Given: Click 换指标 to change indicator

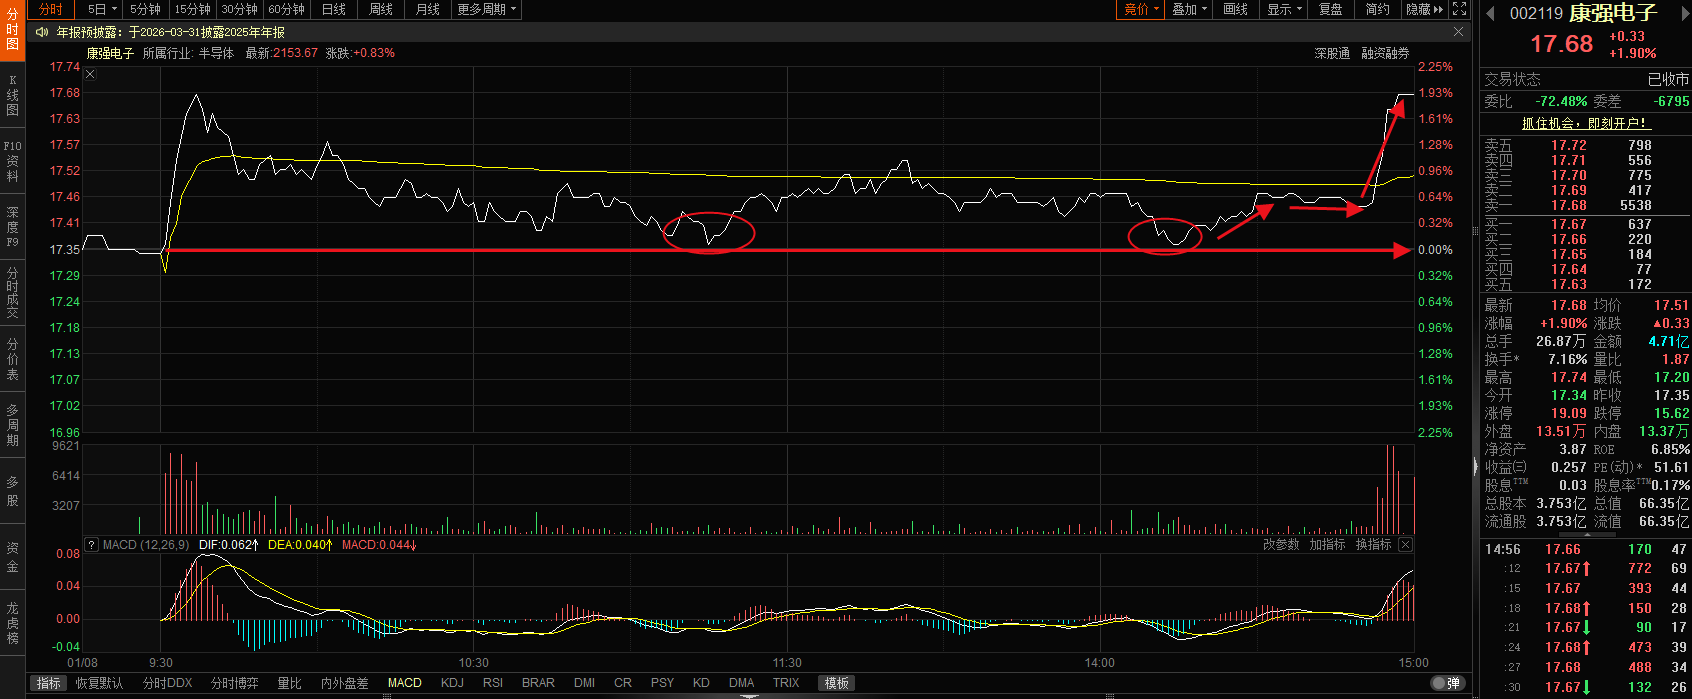Looking at the screenshot, I should coord(1373,545).
